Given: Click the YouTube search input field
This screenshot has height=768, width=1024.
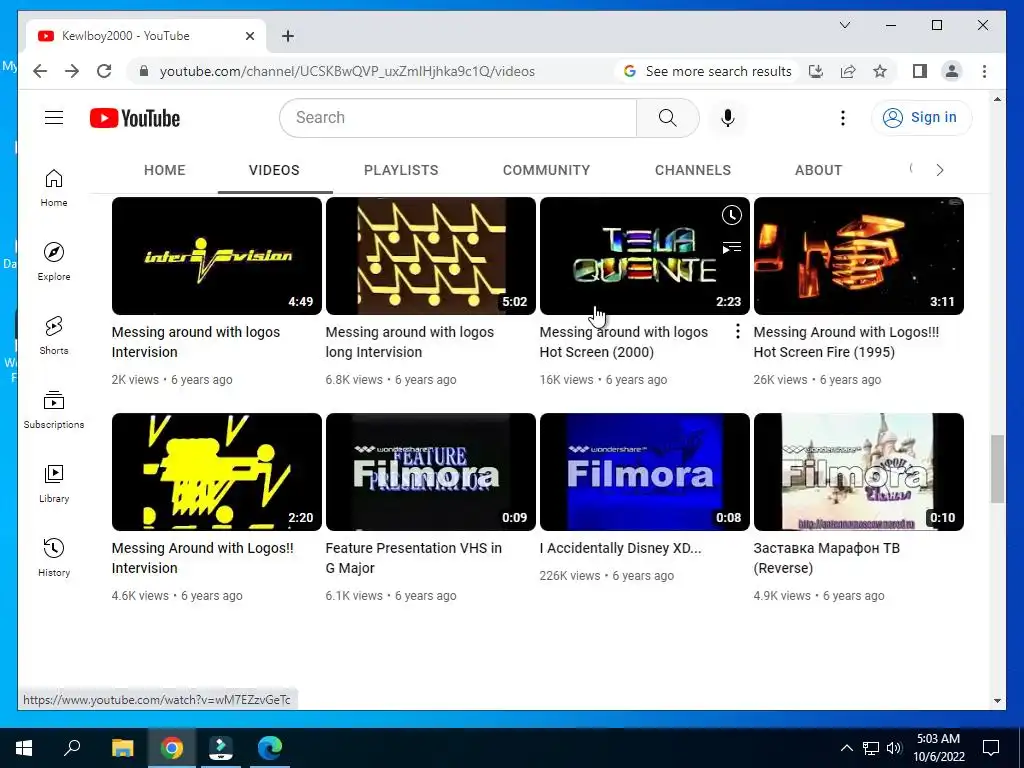Looking at the screenshot, I should [x=458, y=118].
